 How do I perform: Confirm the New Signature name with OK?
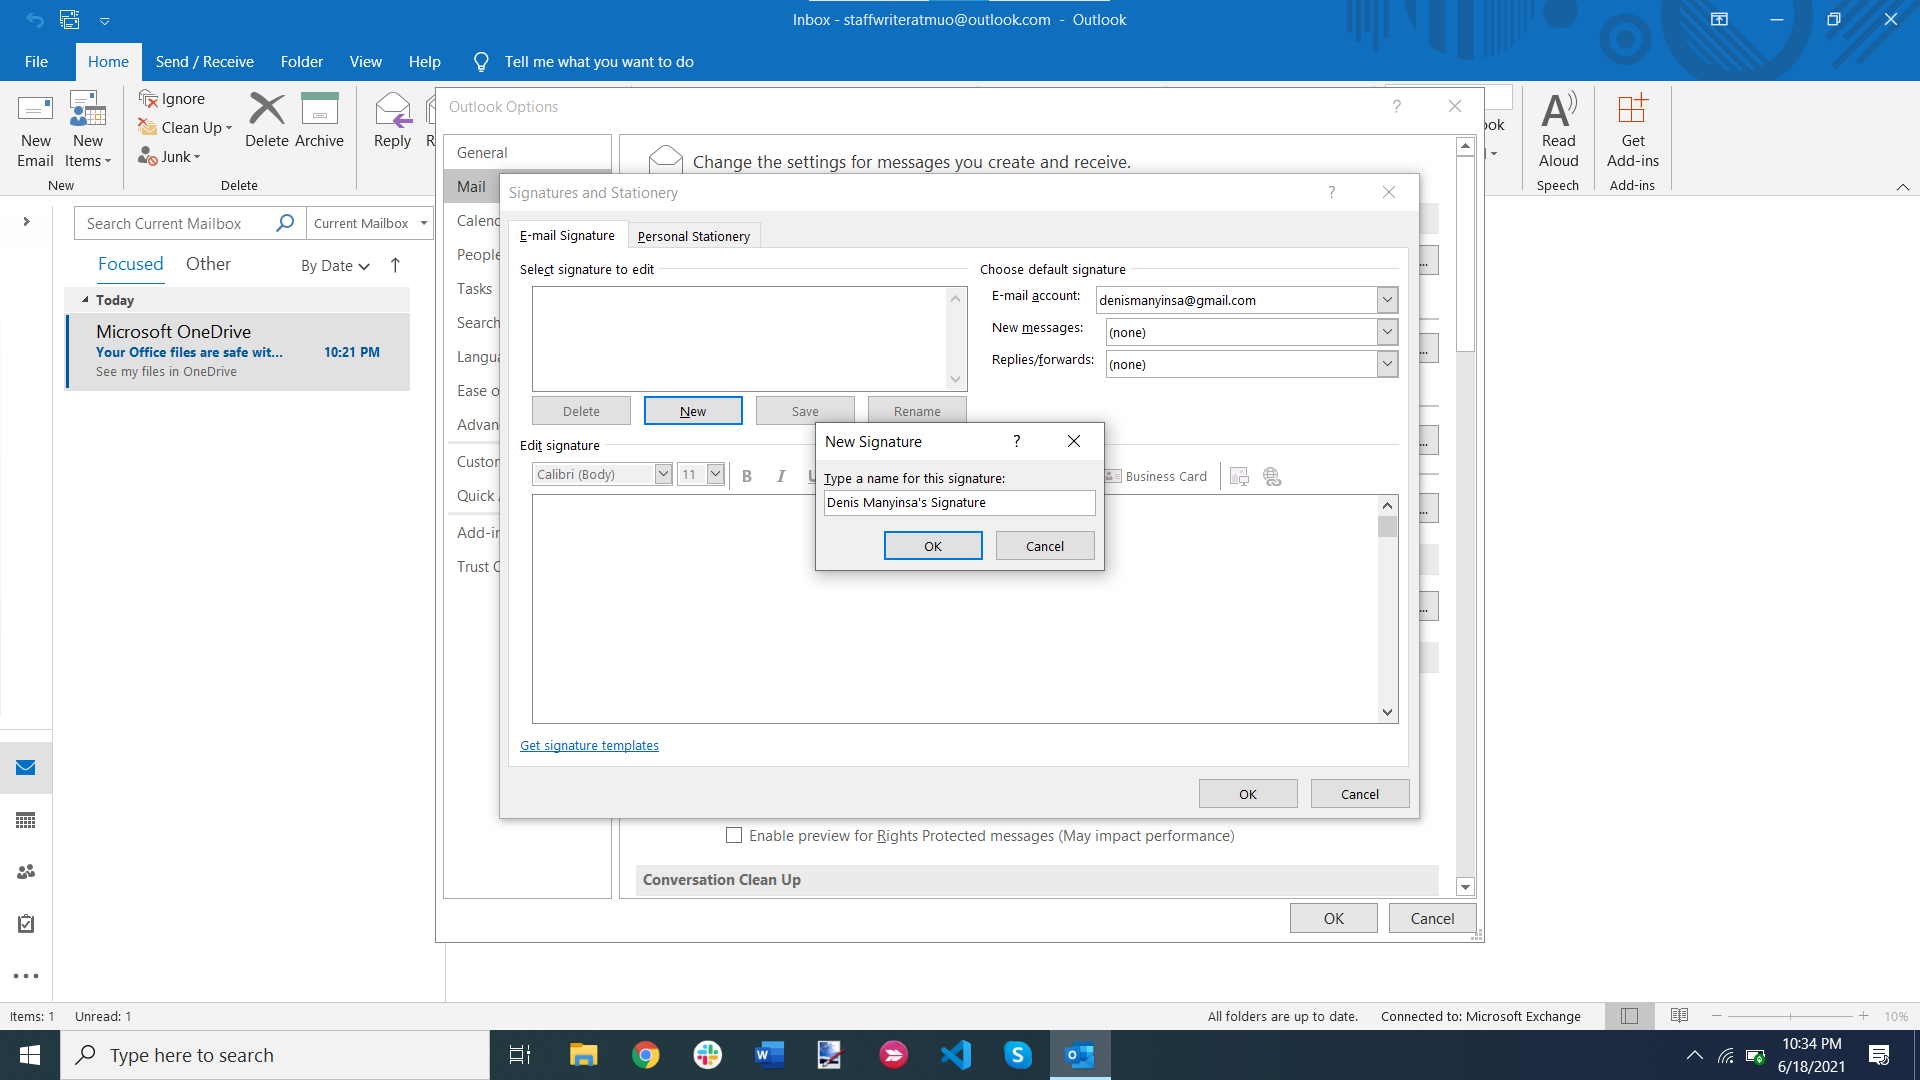coord(932,545)
